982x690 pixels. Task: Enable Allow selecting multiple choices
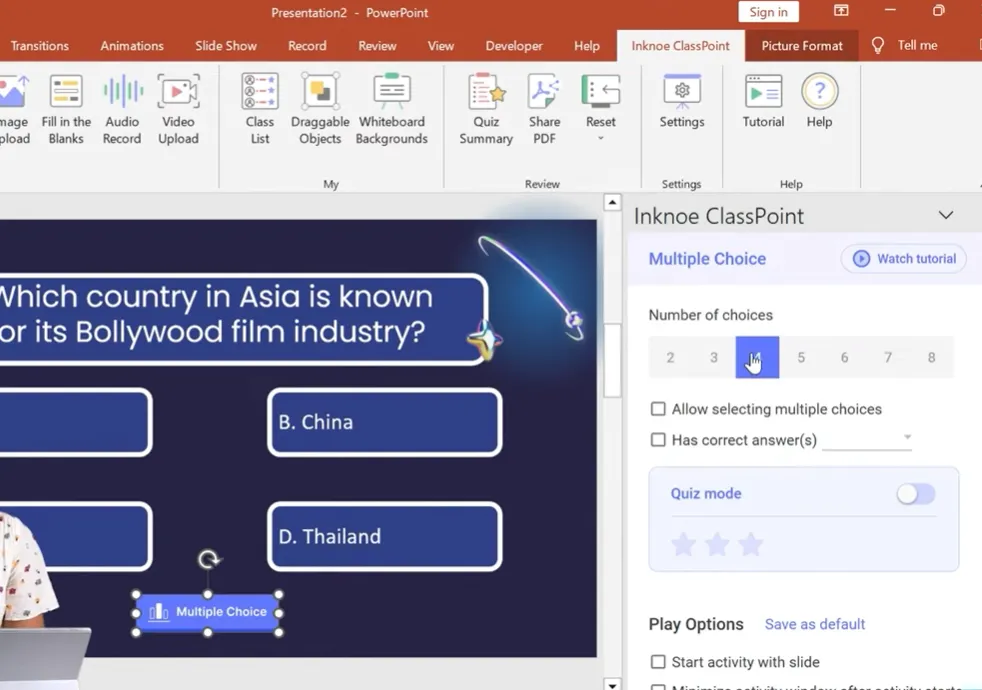658,409
